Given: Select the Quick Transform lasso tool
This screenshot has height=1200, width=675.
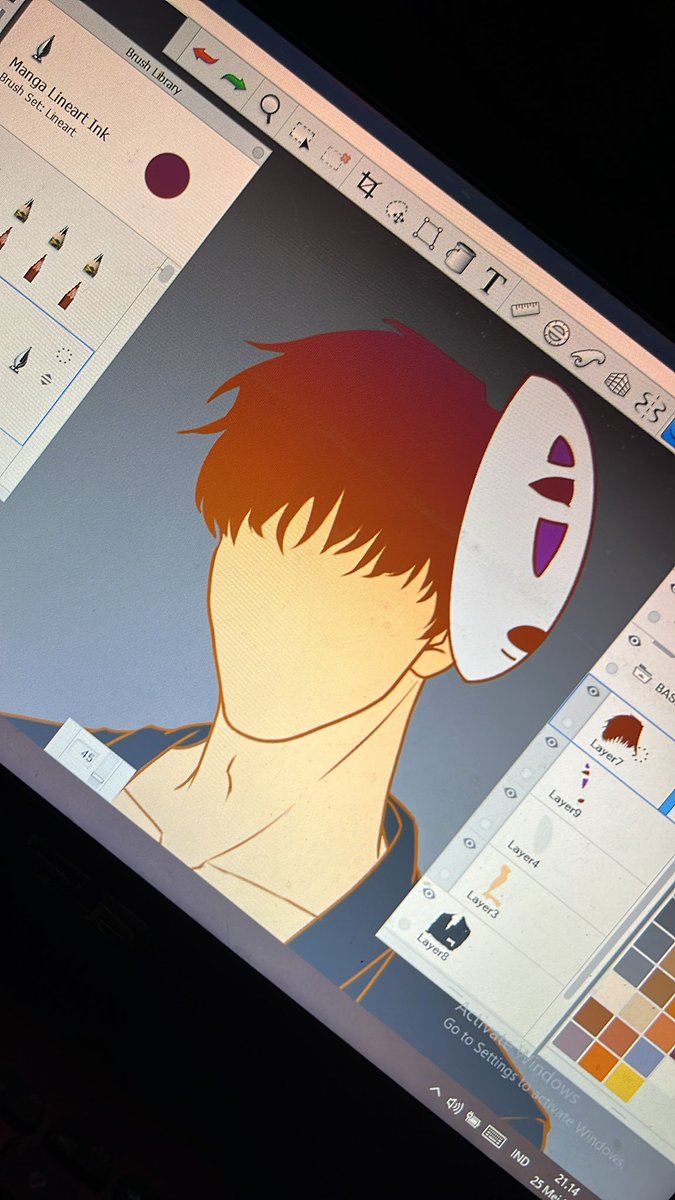Looking at the screenshot, I should click(398, 211).
